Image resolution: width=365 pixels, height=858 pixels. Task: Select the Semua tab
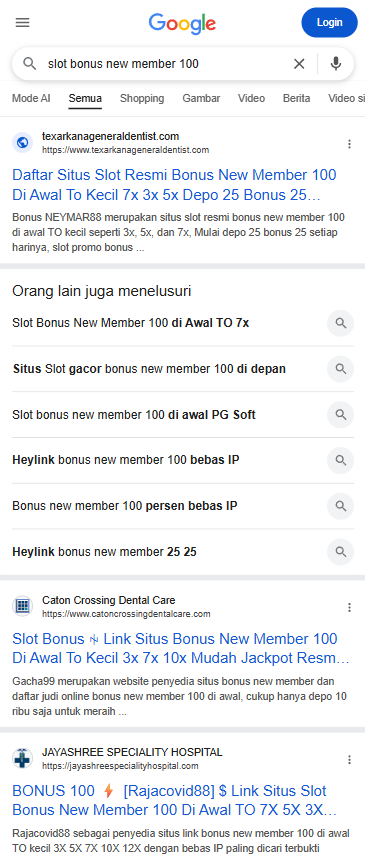point(85,98)
